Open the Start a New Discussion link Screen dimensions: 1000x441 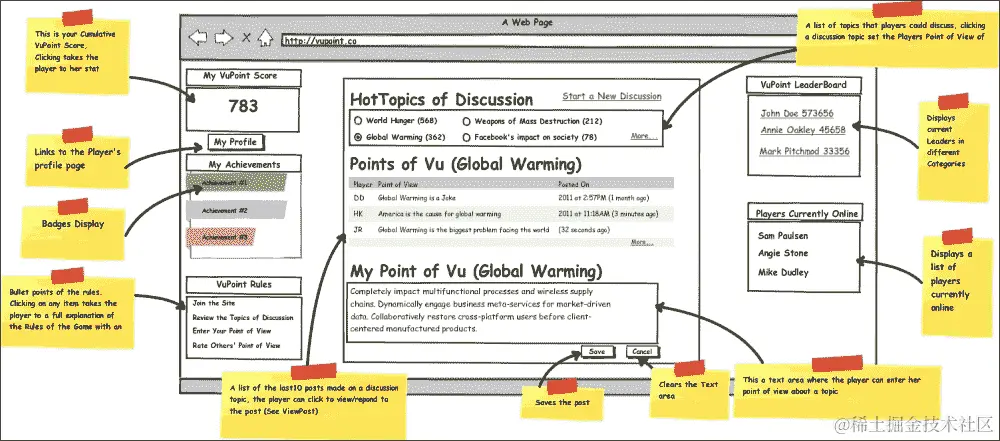pyautogui.click(x=612, y=96)
